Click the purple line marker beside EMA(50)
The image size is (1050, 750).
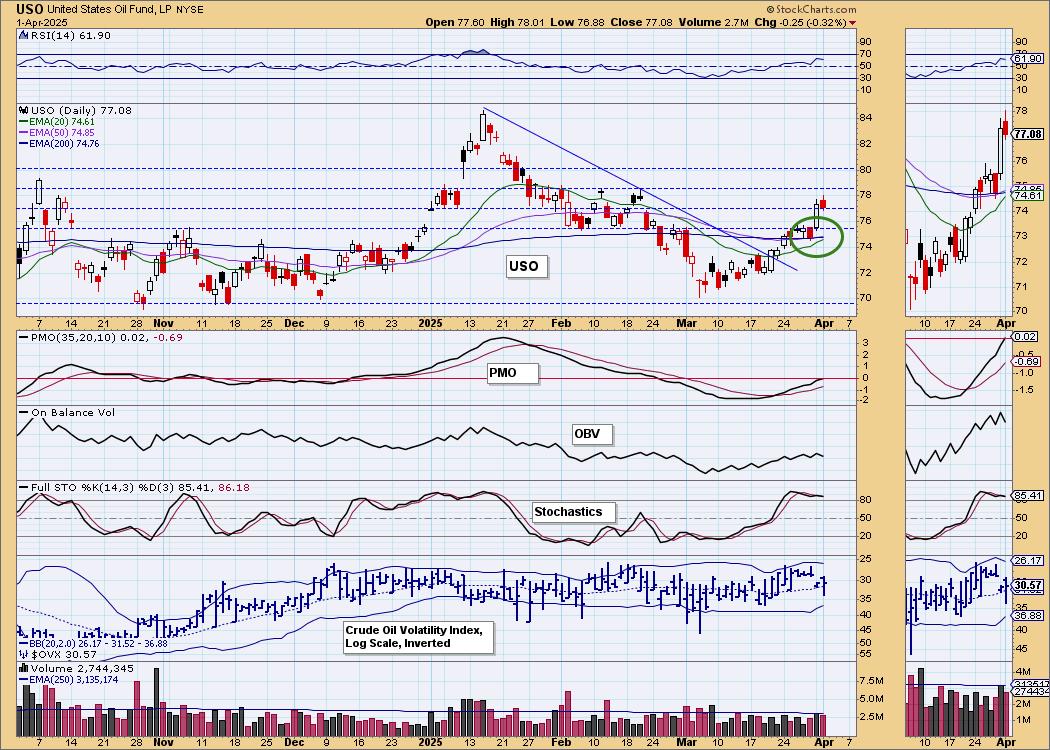point(23,133)
